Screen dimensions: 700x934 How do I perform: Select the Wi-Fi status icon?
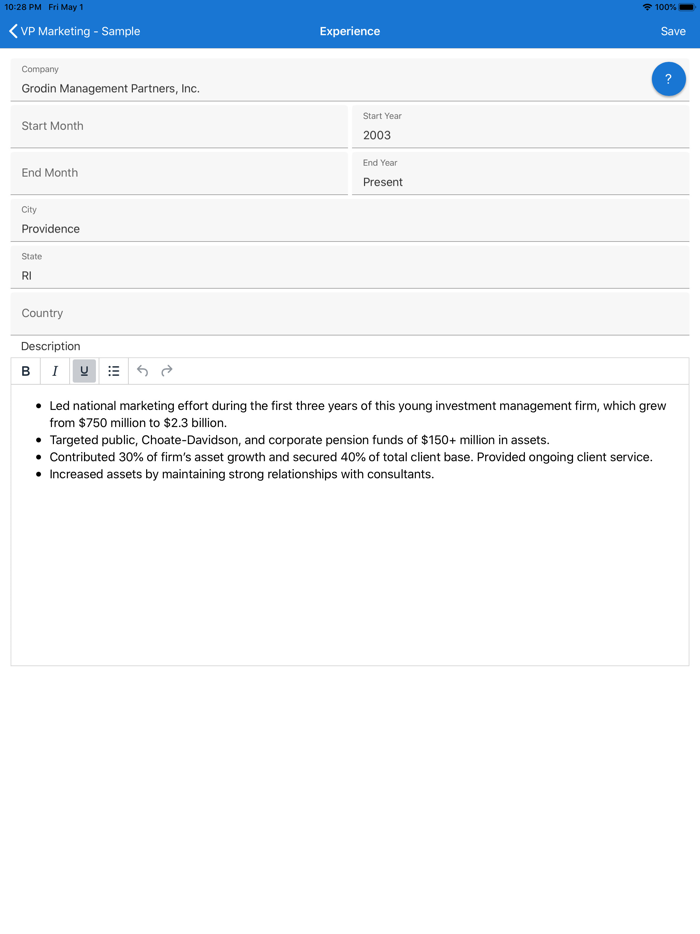(649, 7)
